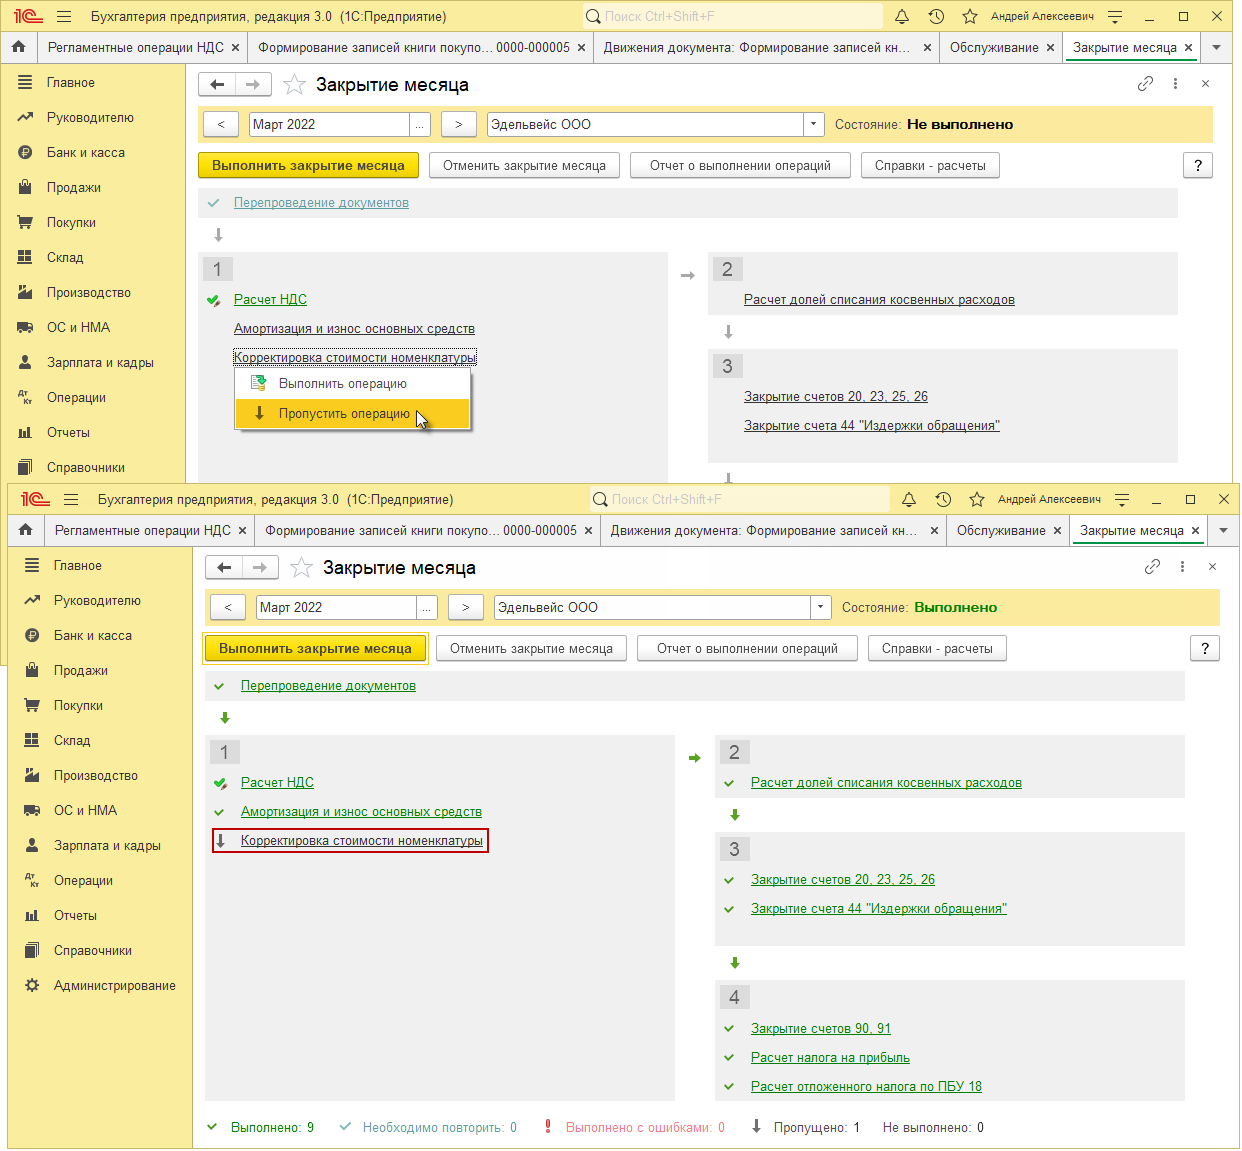Open Расчет налога на прибыль link
Viewport: 1242px width, 1151px height.
point(830,1057)
